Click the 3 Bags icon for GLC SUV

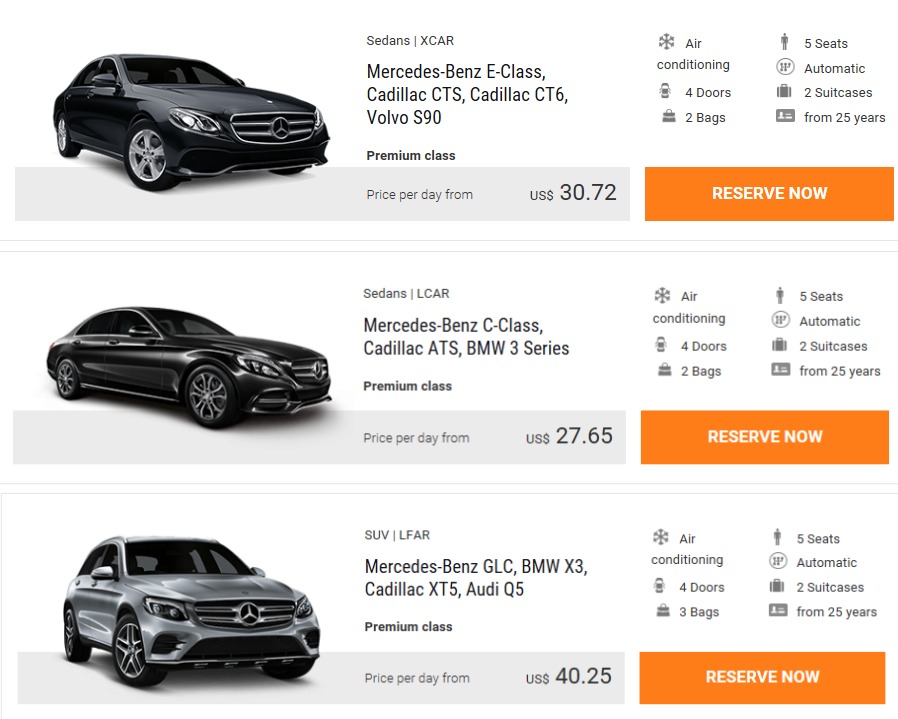coord(663,610)
